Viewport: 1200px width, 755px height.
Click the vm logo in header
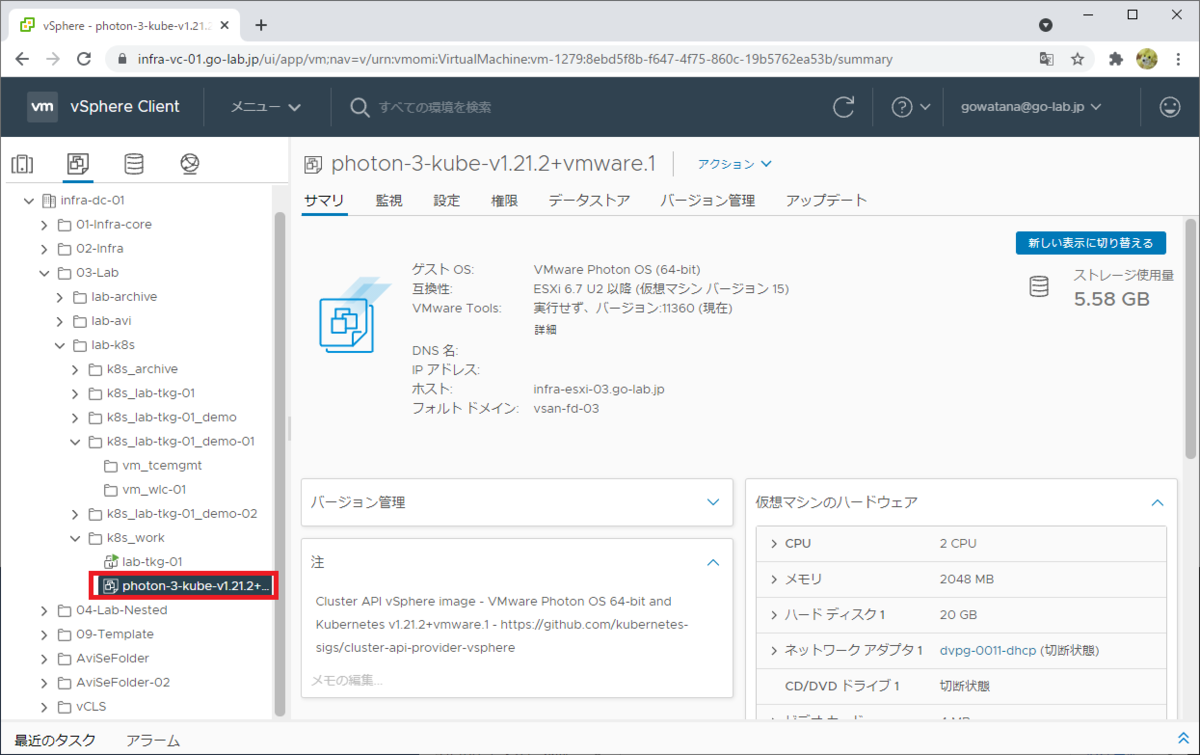click(42, 107)
